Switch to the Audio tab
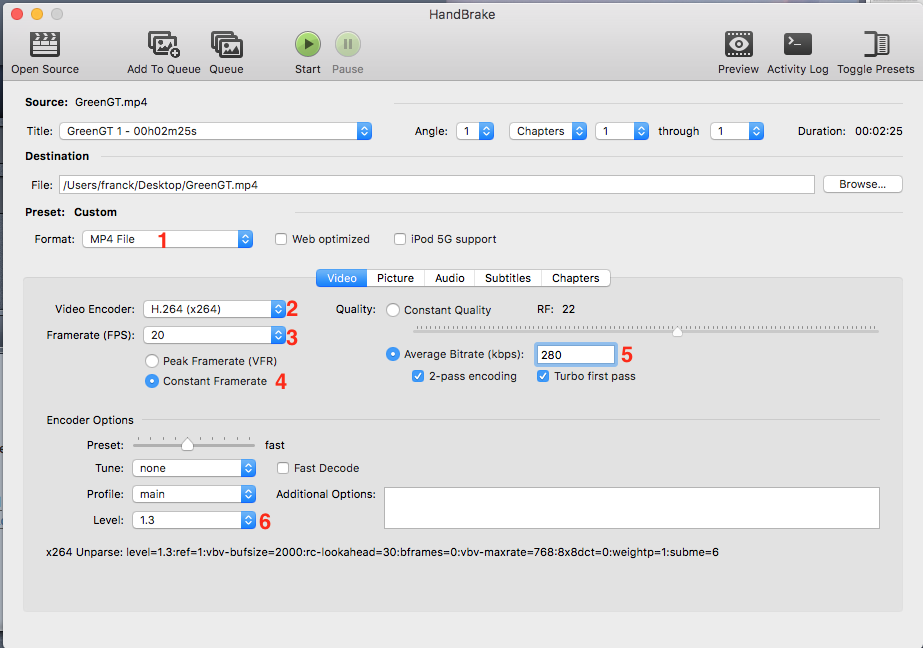 pyautogui.click(x=450, y=278)
